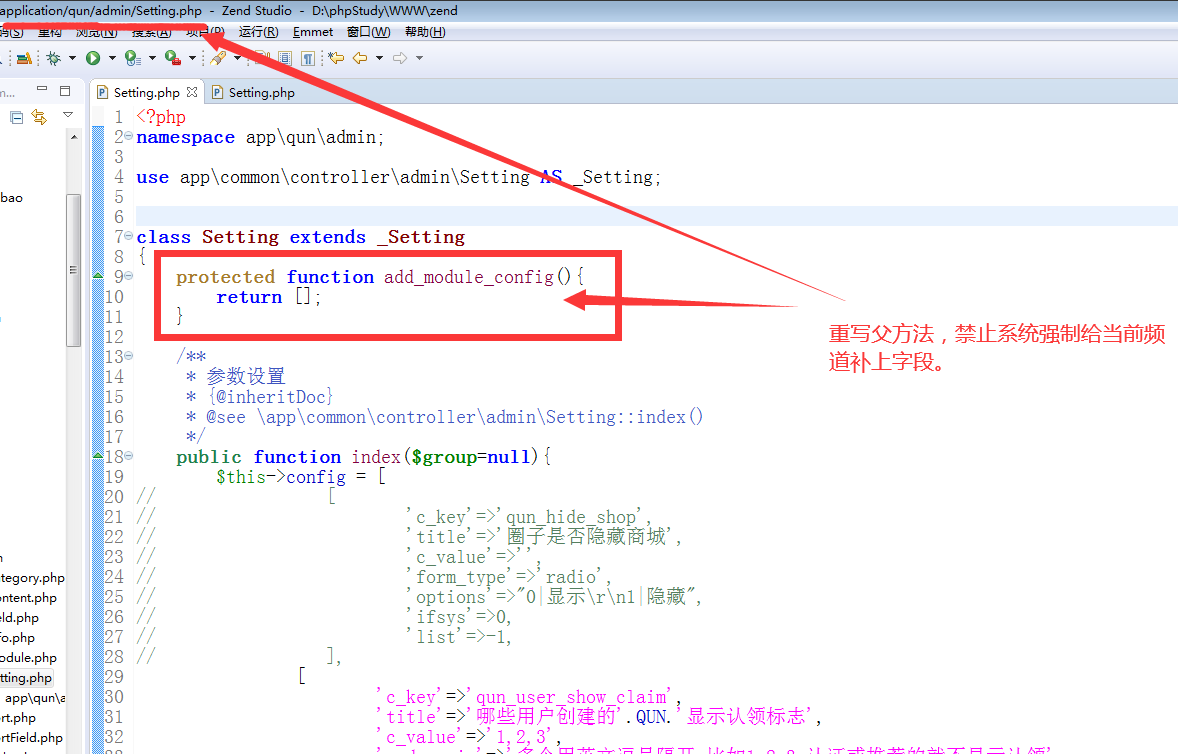The height and width of the screenshot is (754, 1178).
Task: Open the Debug button dropdown arrow
Action: pos(72,58)
